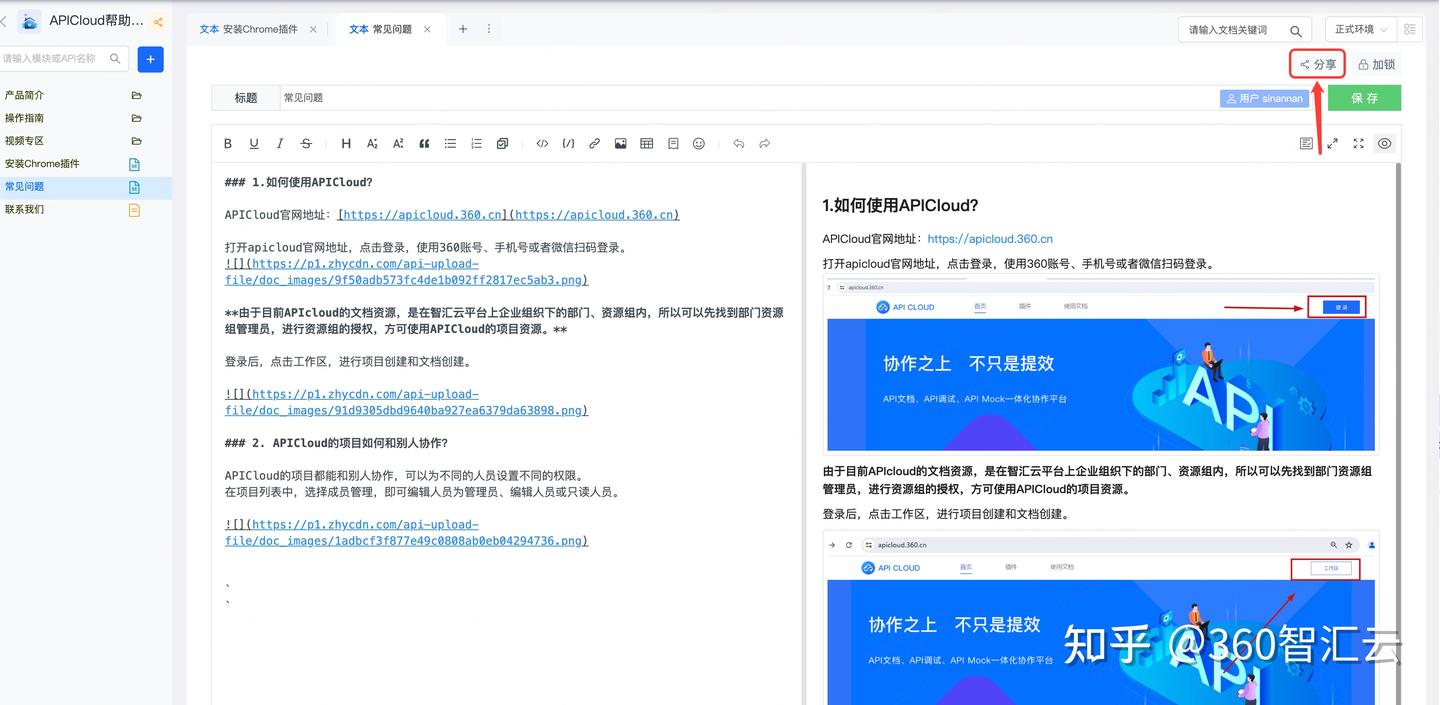Add a blockquote with the quote icon
Viewport: 1440px width, 705px height.
[424, 144]
